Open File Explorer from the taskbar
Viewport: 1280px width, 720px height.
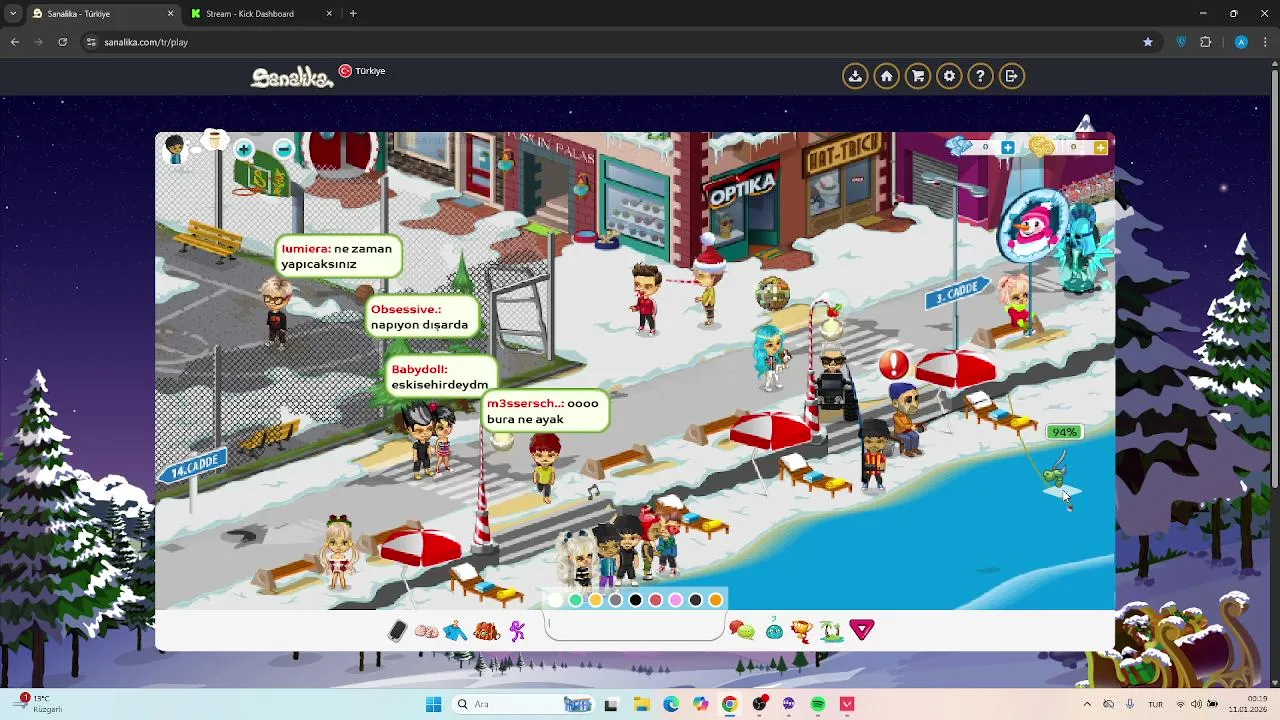pos(640,704)
